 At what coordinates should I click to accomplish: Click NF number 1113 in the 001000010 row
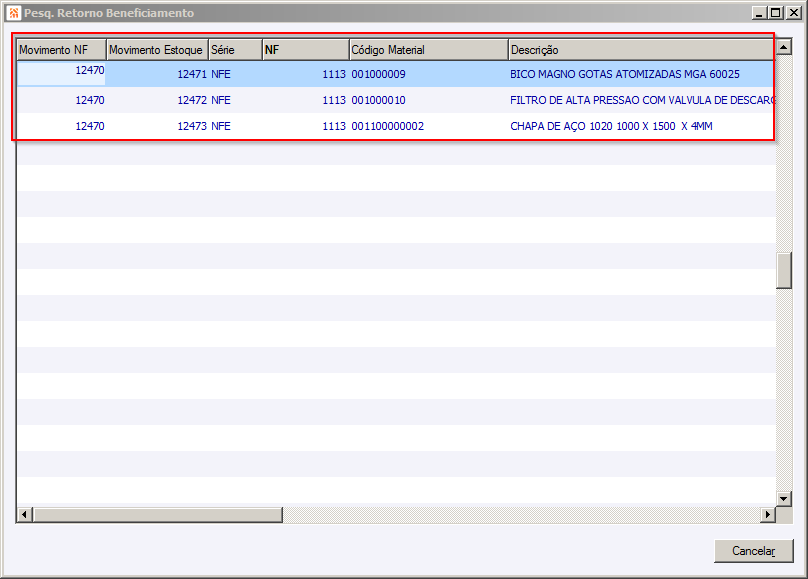click(x=334, y=100)
